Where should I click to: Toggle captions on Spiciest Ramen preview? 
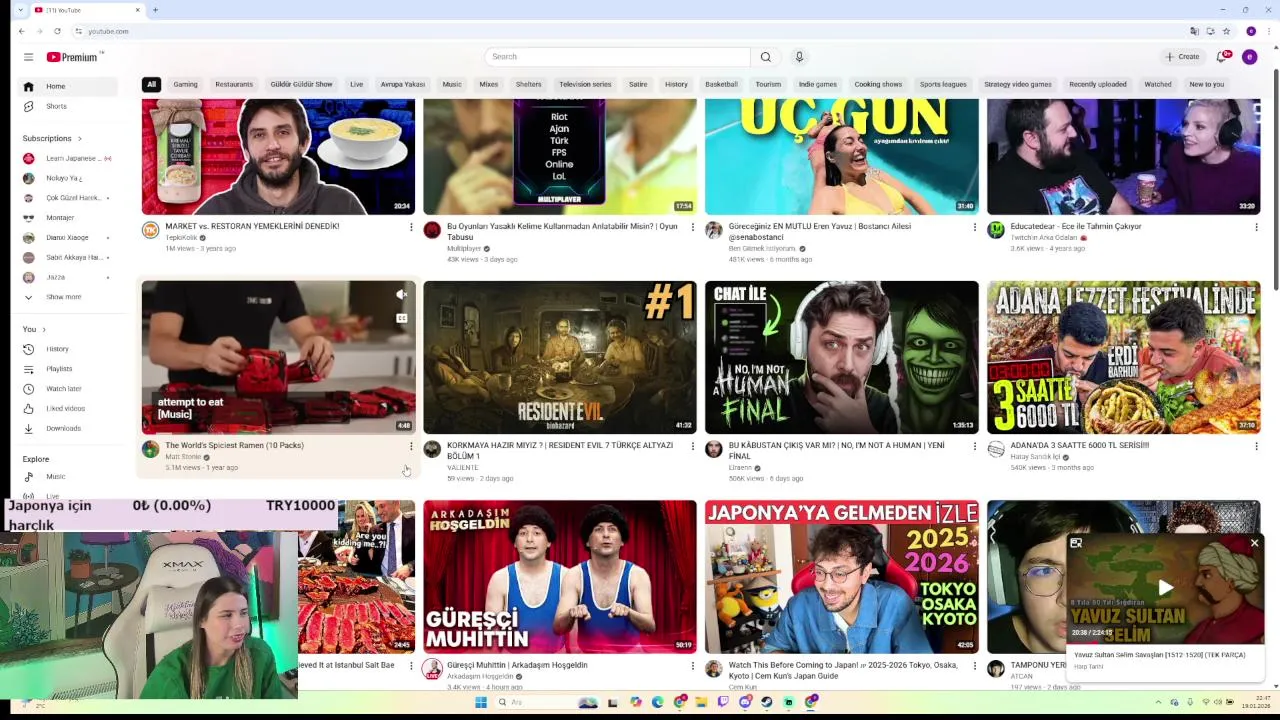401,318
